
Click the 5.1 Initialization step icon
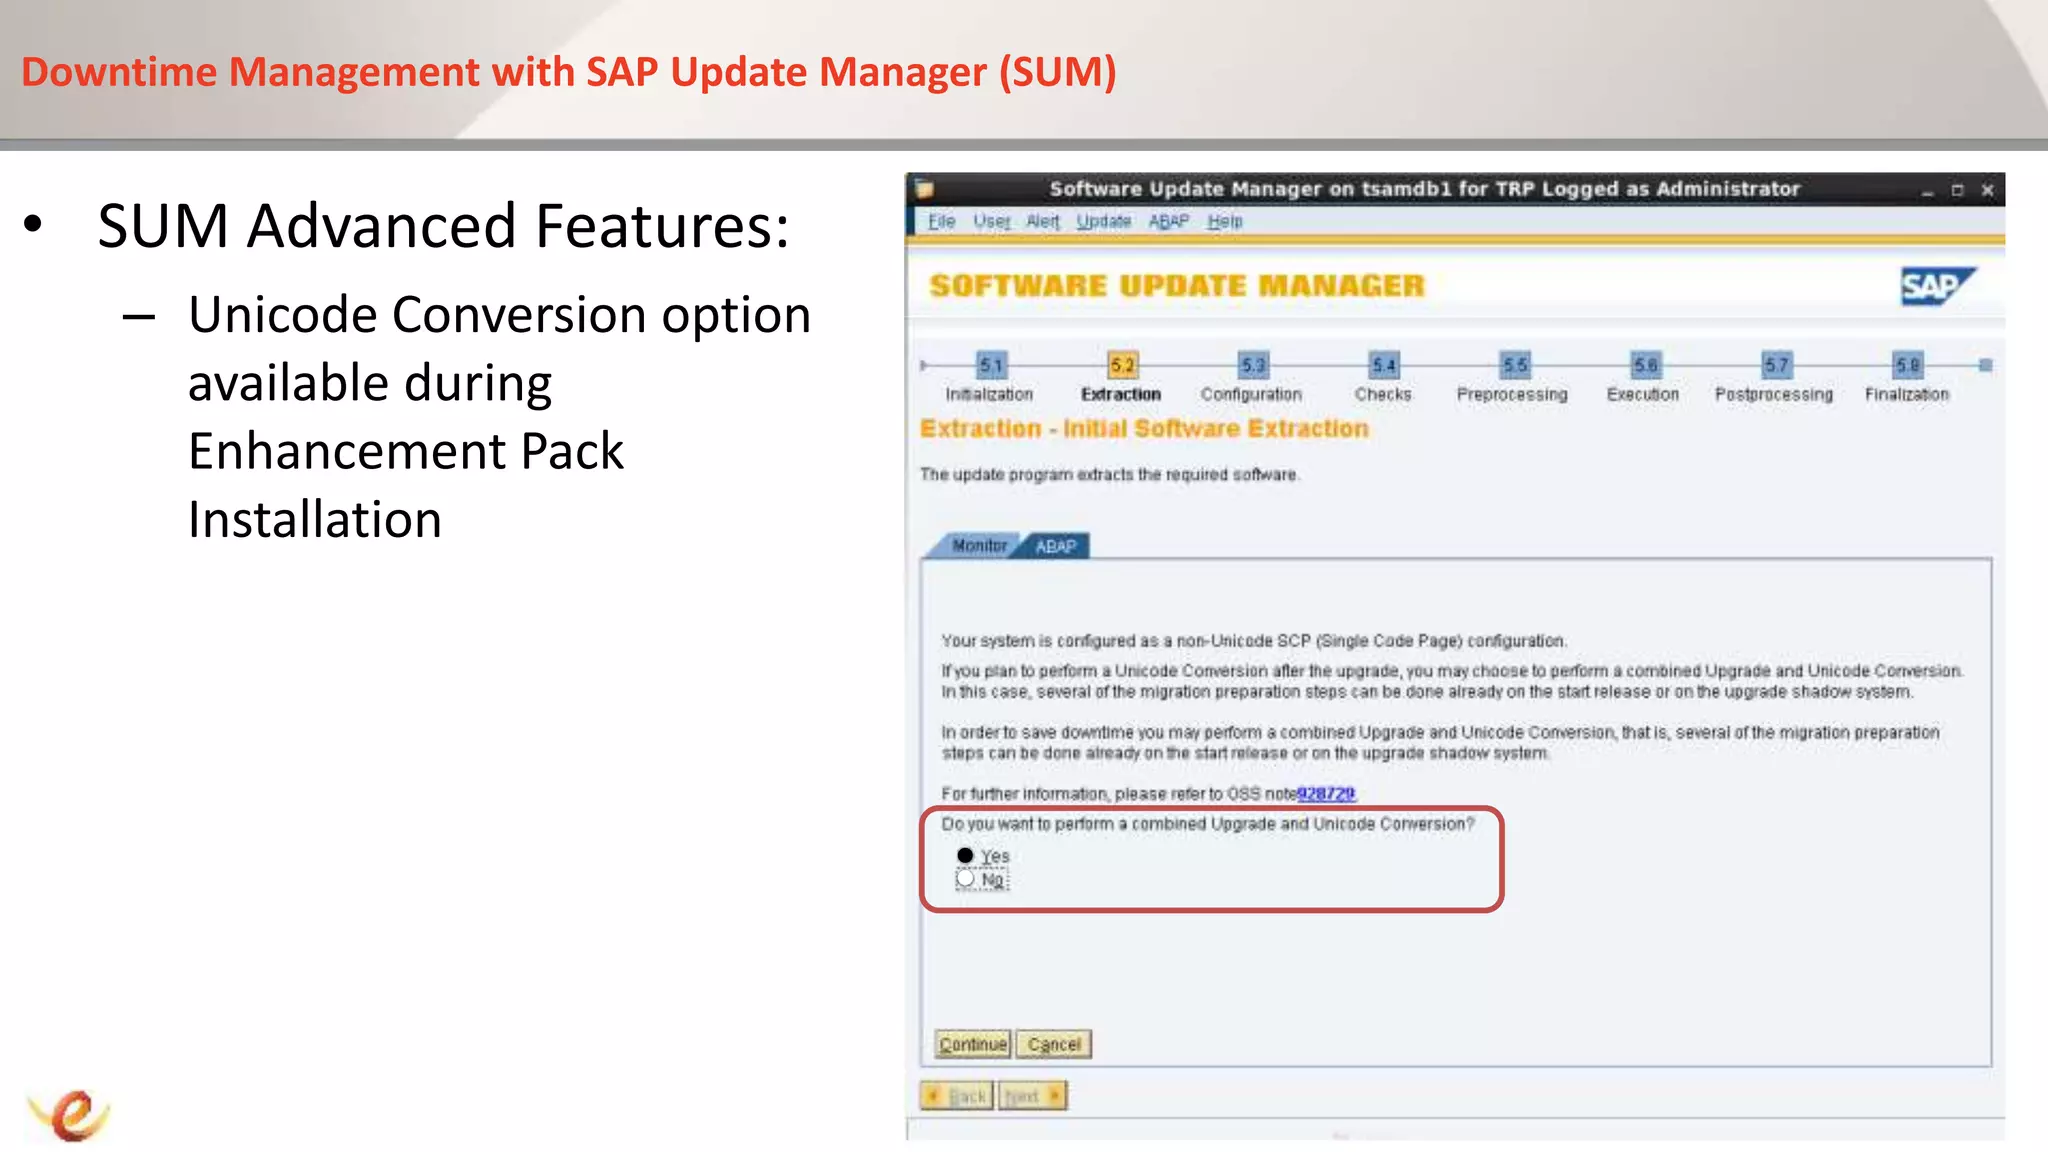[x=991, y=365]
